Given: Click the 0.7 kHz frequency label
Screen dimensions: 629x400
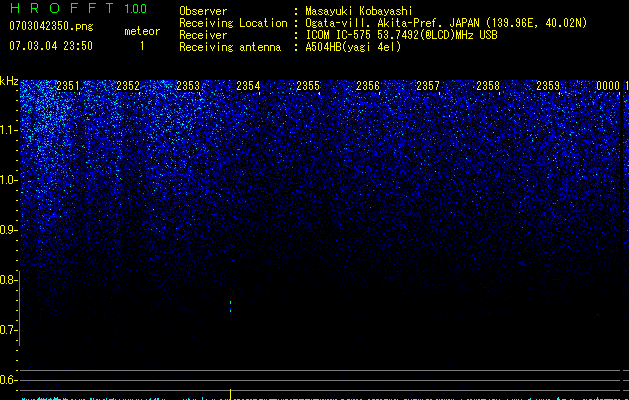Looking at the screenshot, I should (8, 330).
